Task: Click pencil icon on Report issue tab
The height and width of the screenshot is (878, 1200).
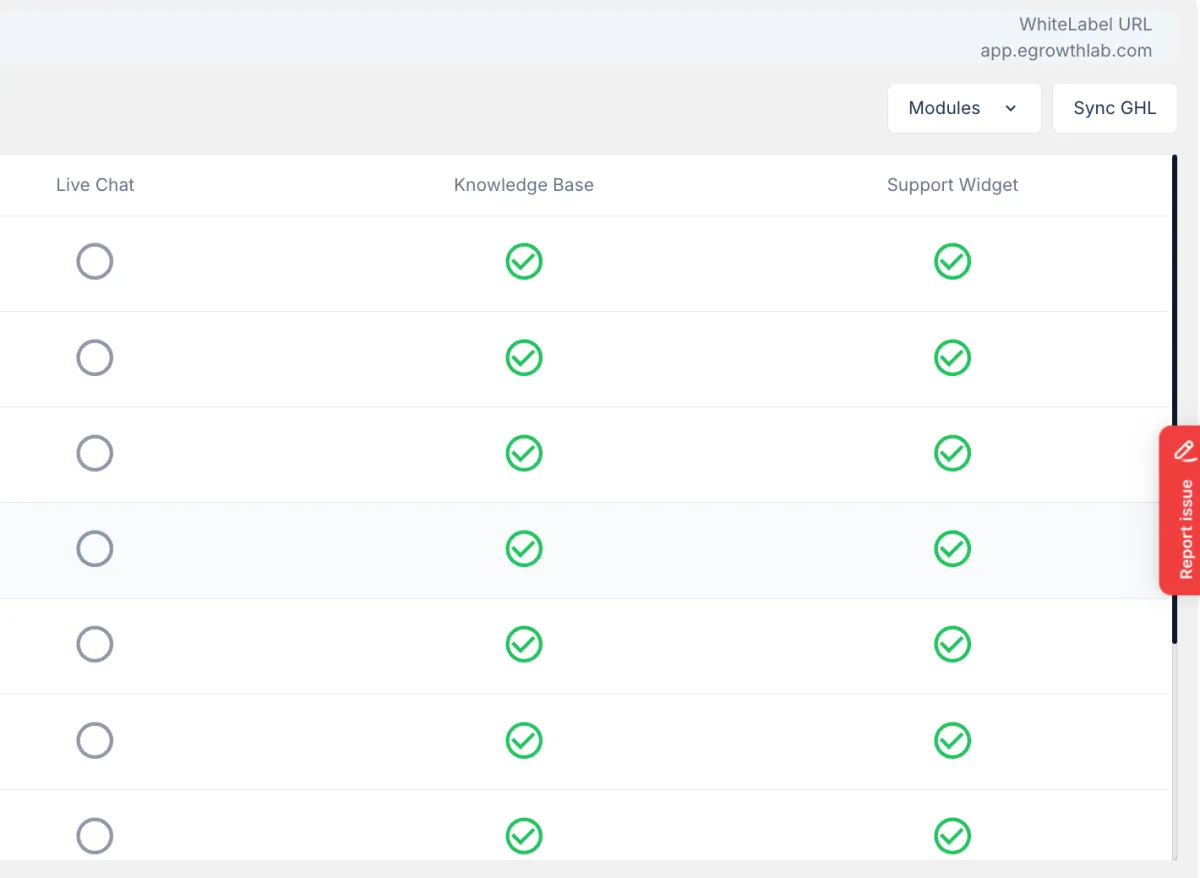Action: point(1185,450)
